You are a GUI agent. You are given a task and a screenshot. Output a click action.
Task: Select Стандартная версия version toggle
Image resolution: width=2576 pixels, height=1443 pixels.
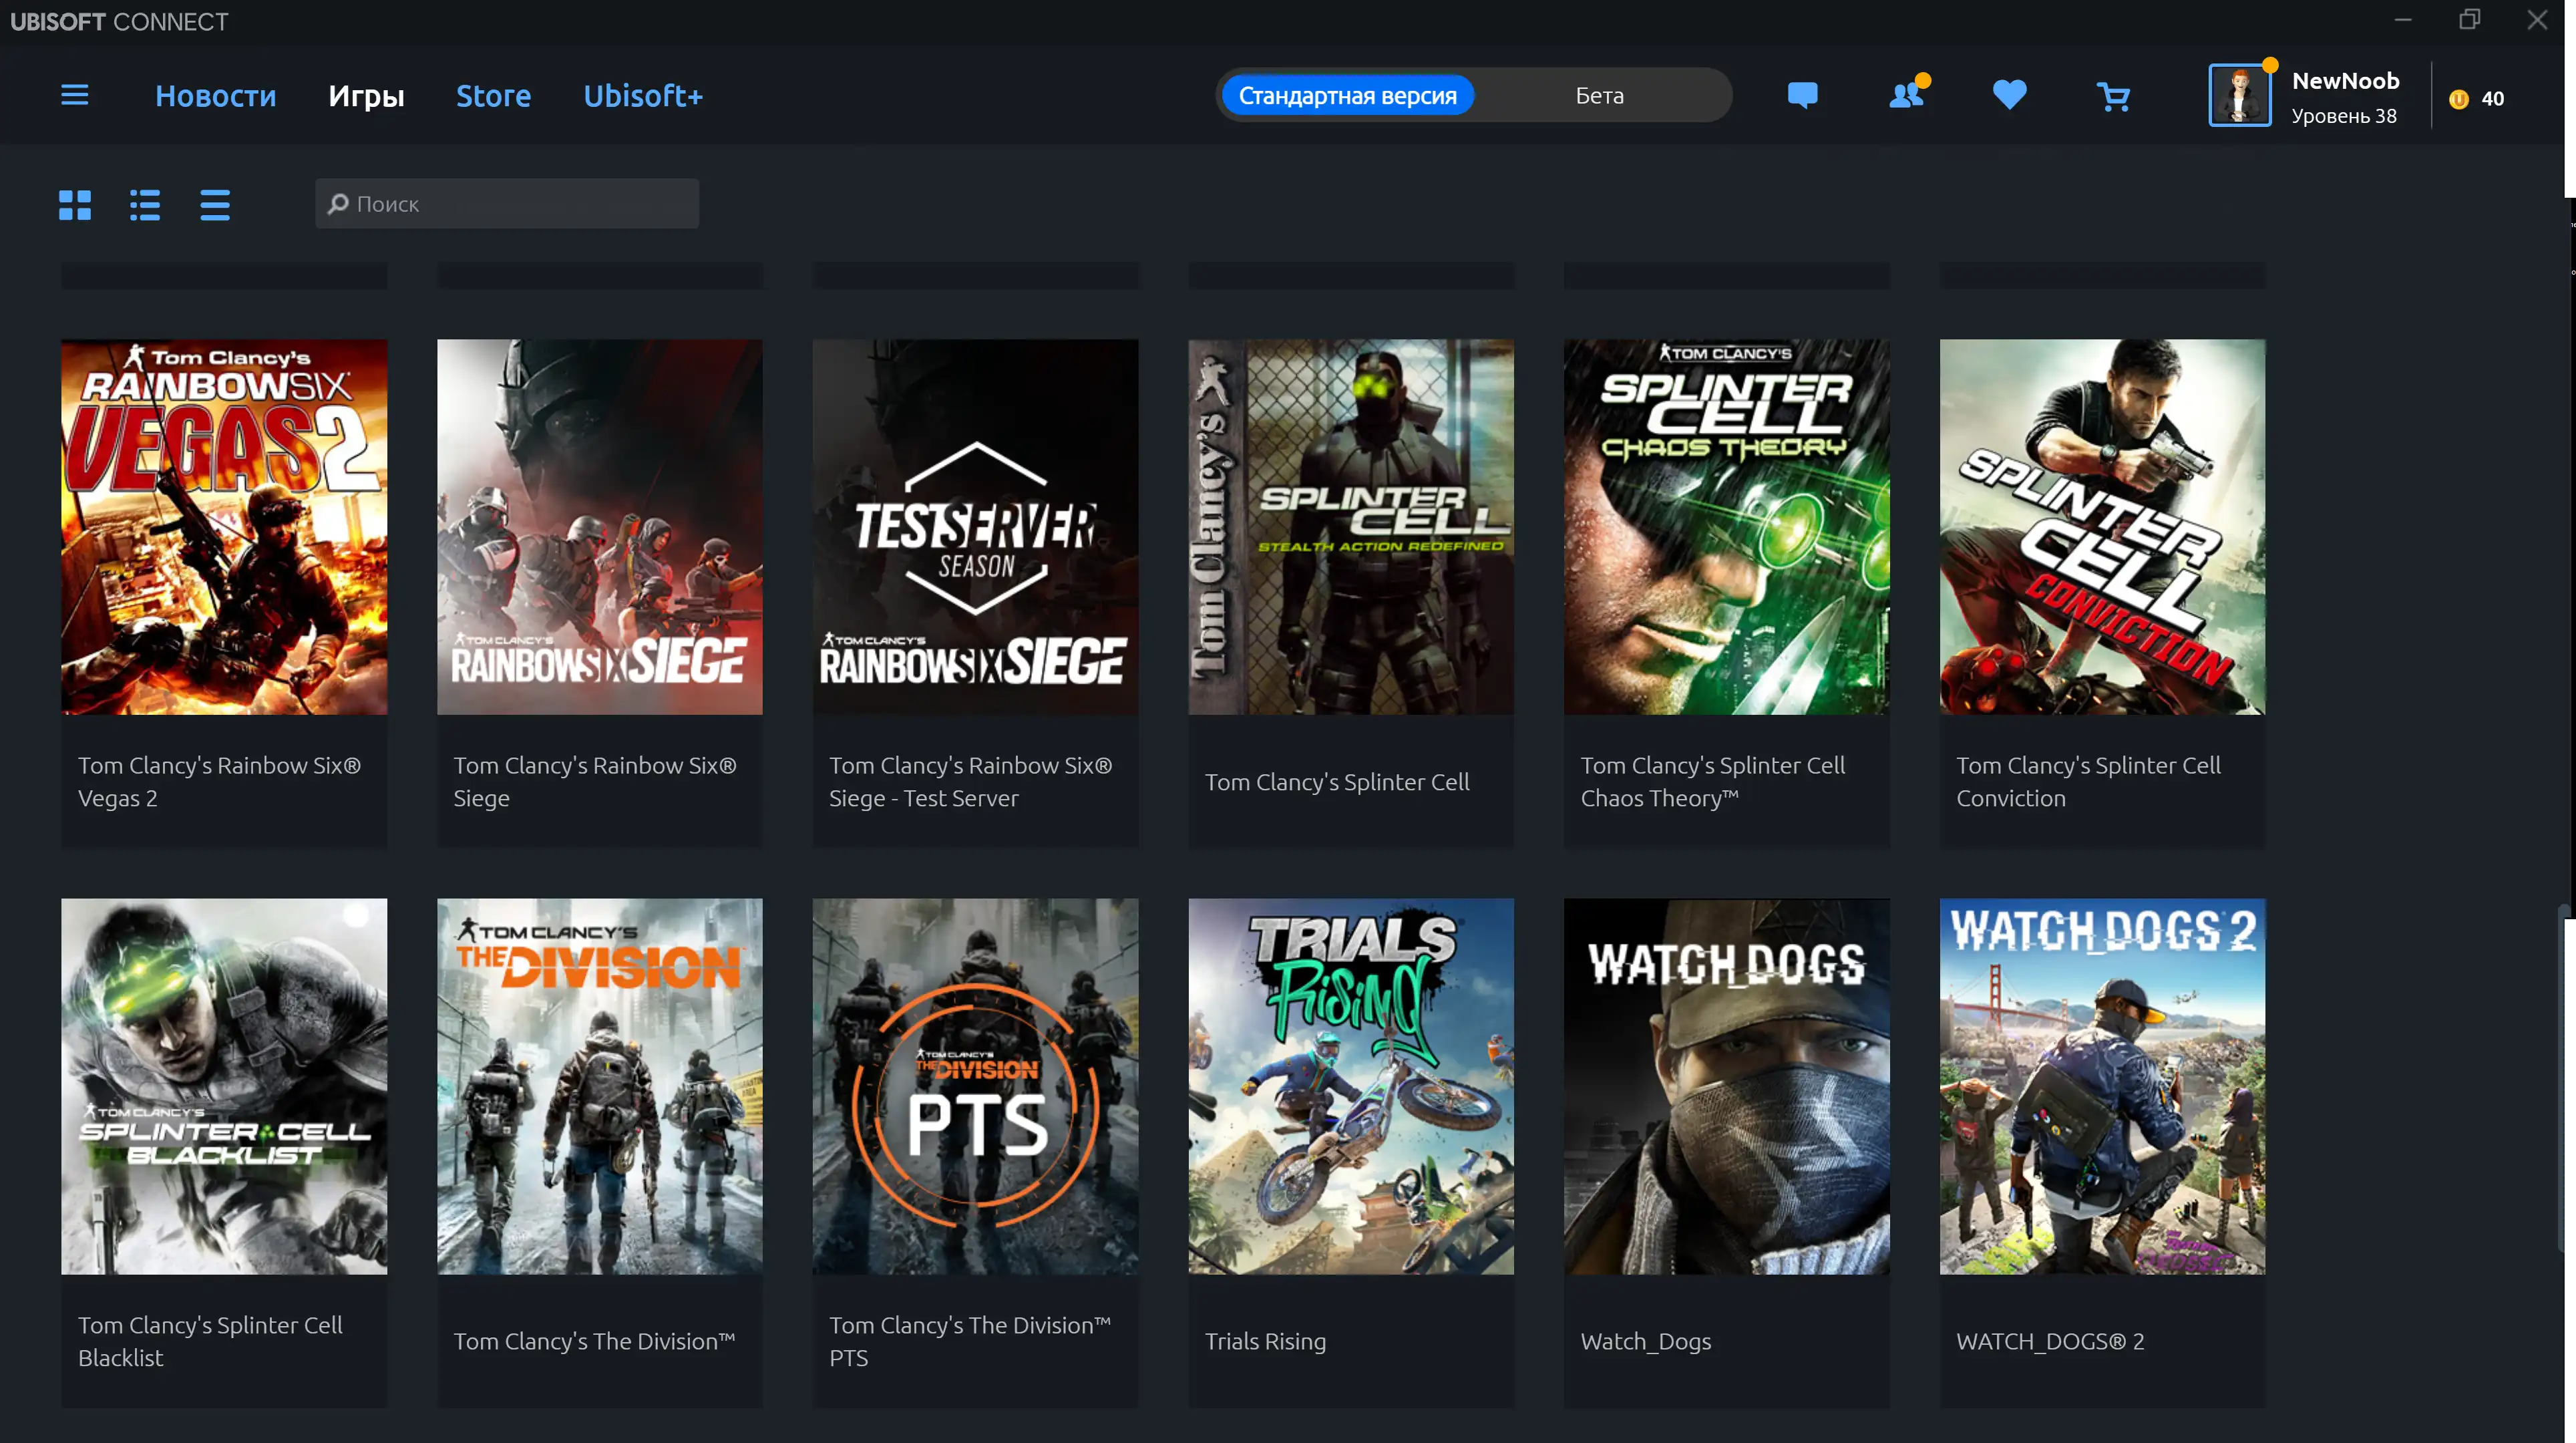click(1347, 95)
